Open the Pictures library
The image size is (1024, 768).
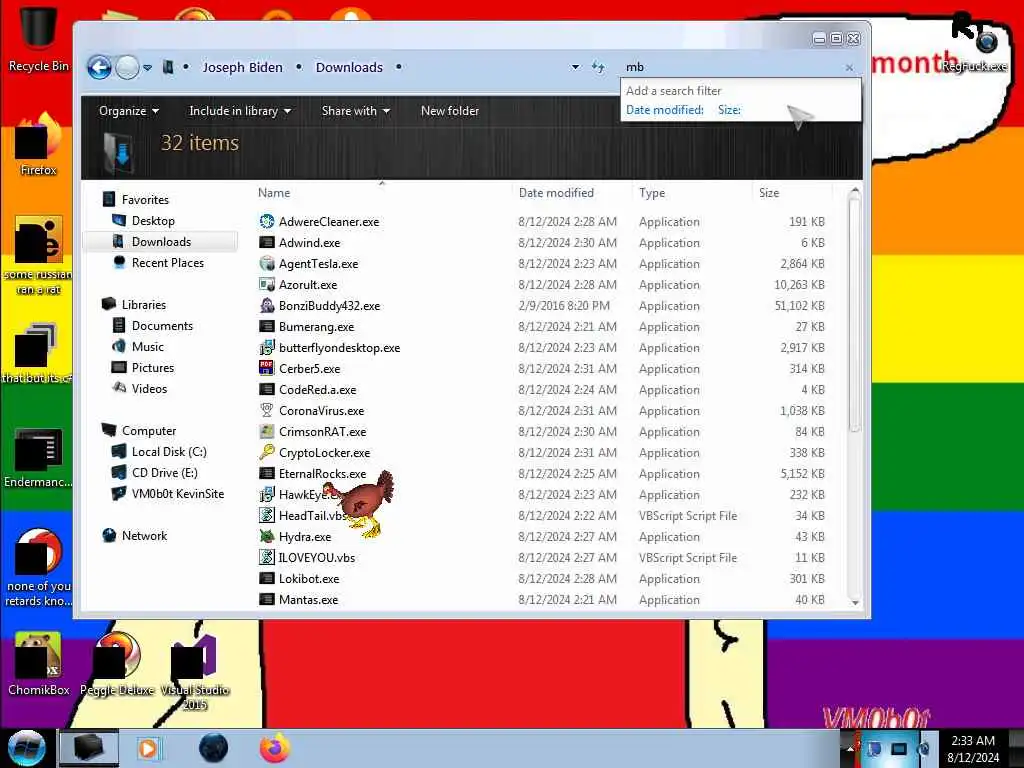(x=153, y=368)
